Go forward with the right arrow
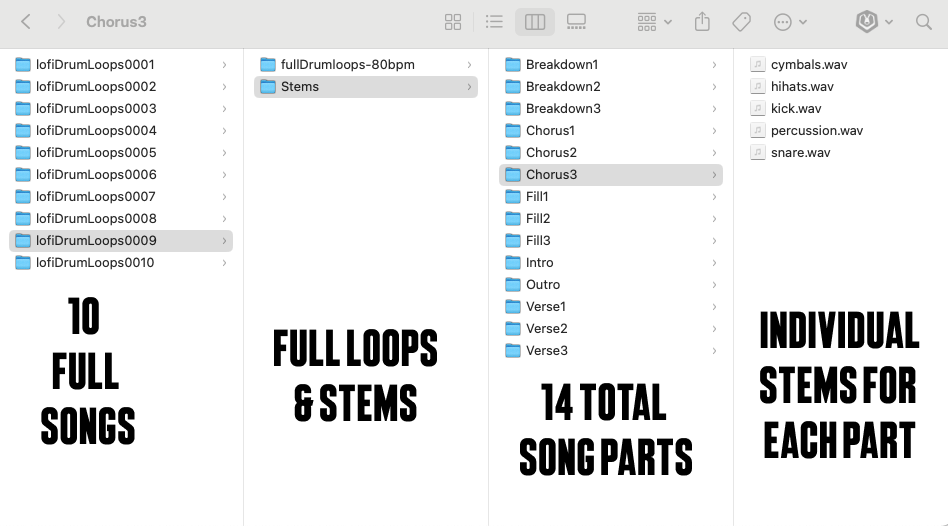Viewport: 948px width, 526px height. tap(61, 22)
